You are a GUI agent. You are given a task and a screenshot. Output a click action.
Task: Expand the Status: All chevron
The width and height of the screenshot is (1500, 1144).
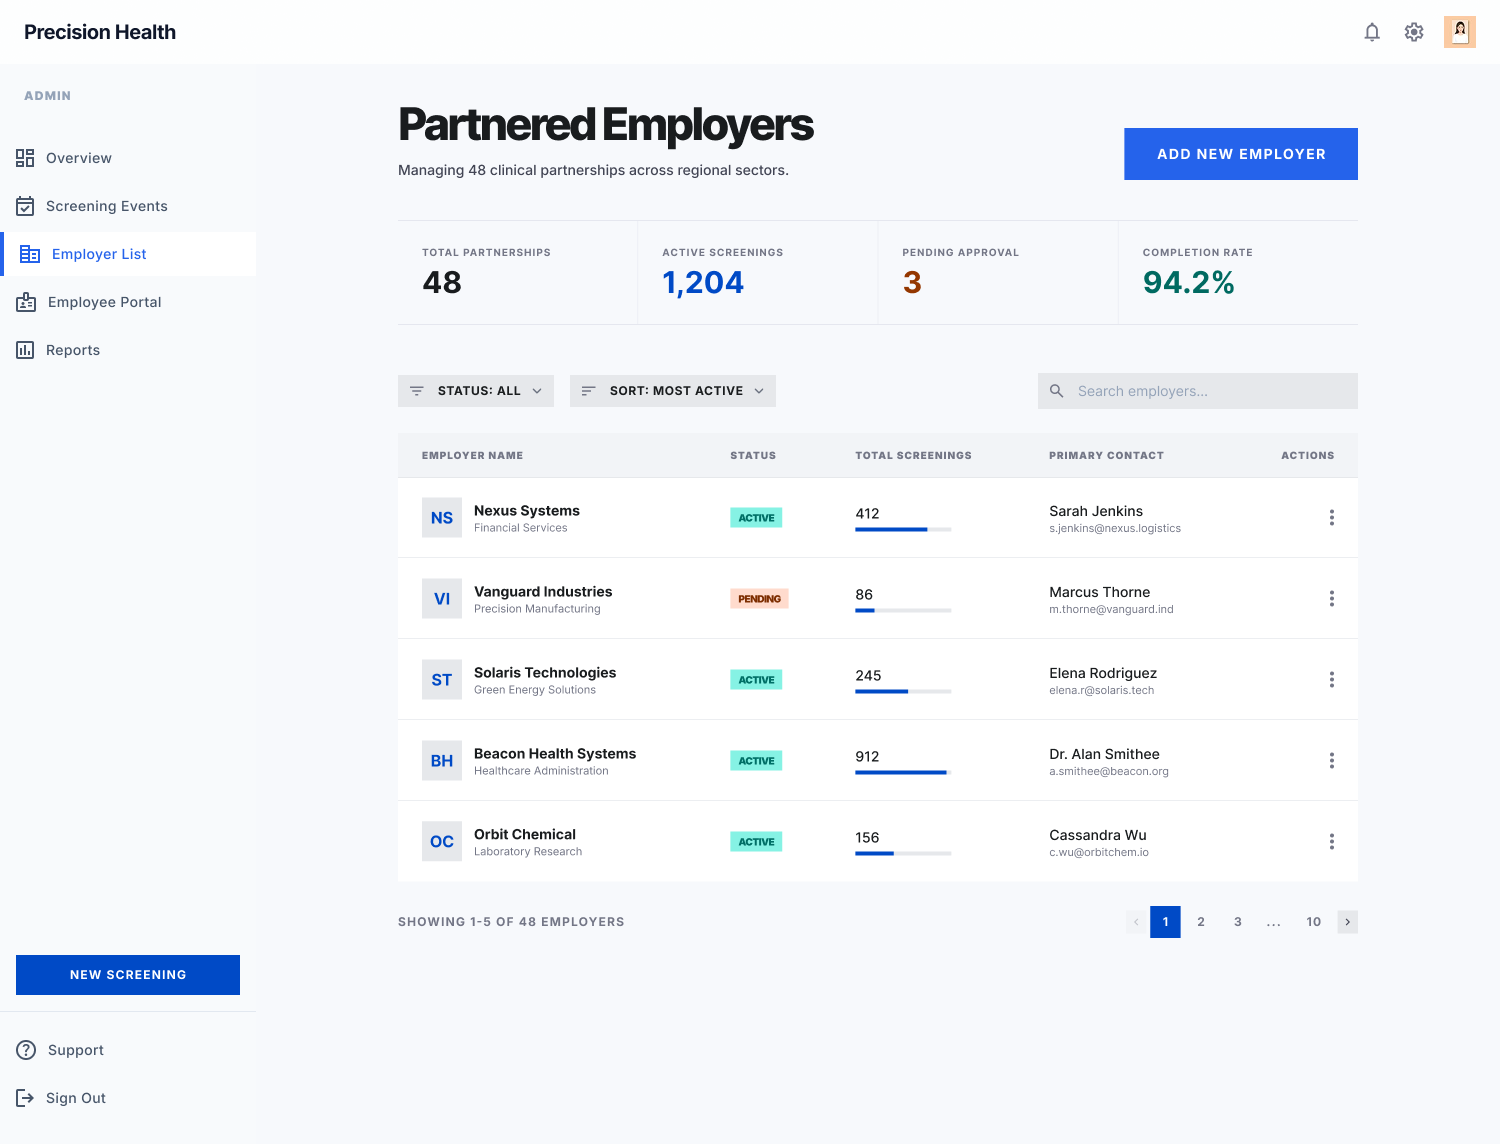[x=537, y=391]
